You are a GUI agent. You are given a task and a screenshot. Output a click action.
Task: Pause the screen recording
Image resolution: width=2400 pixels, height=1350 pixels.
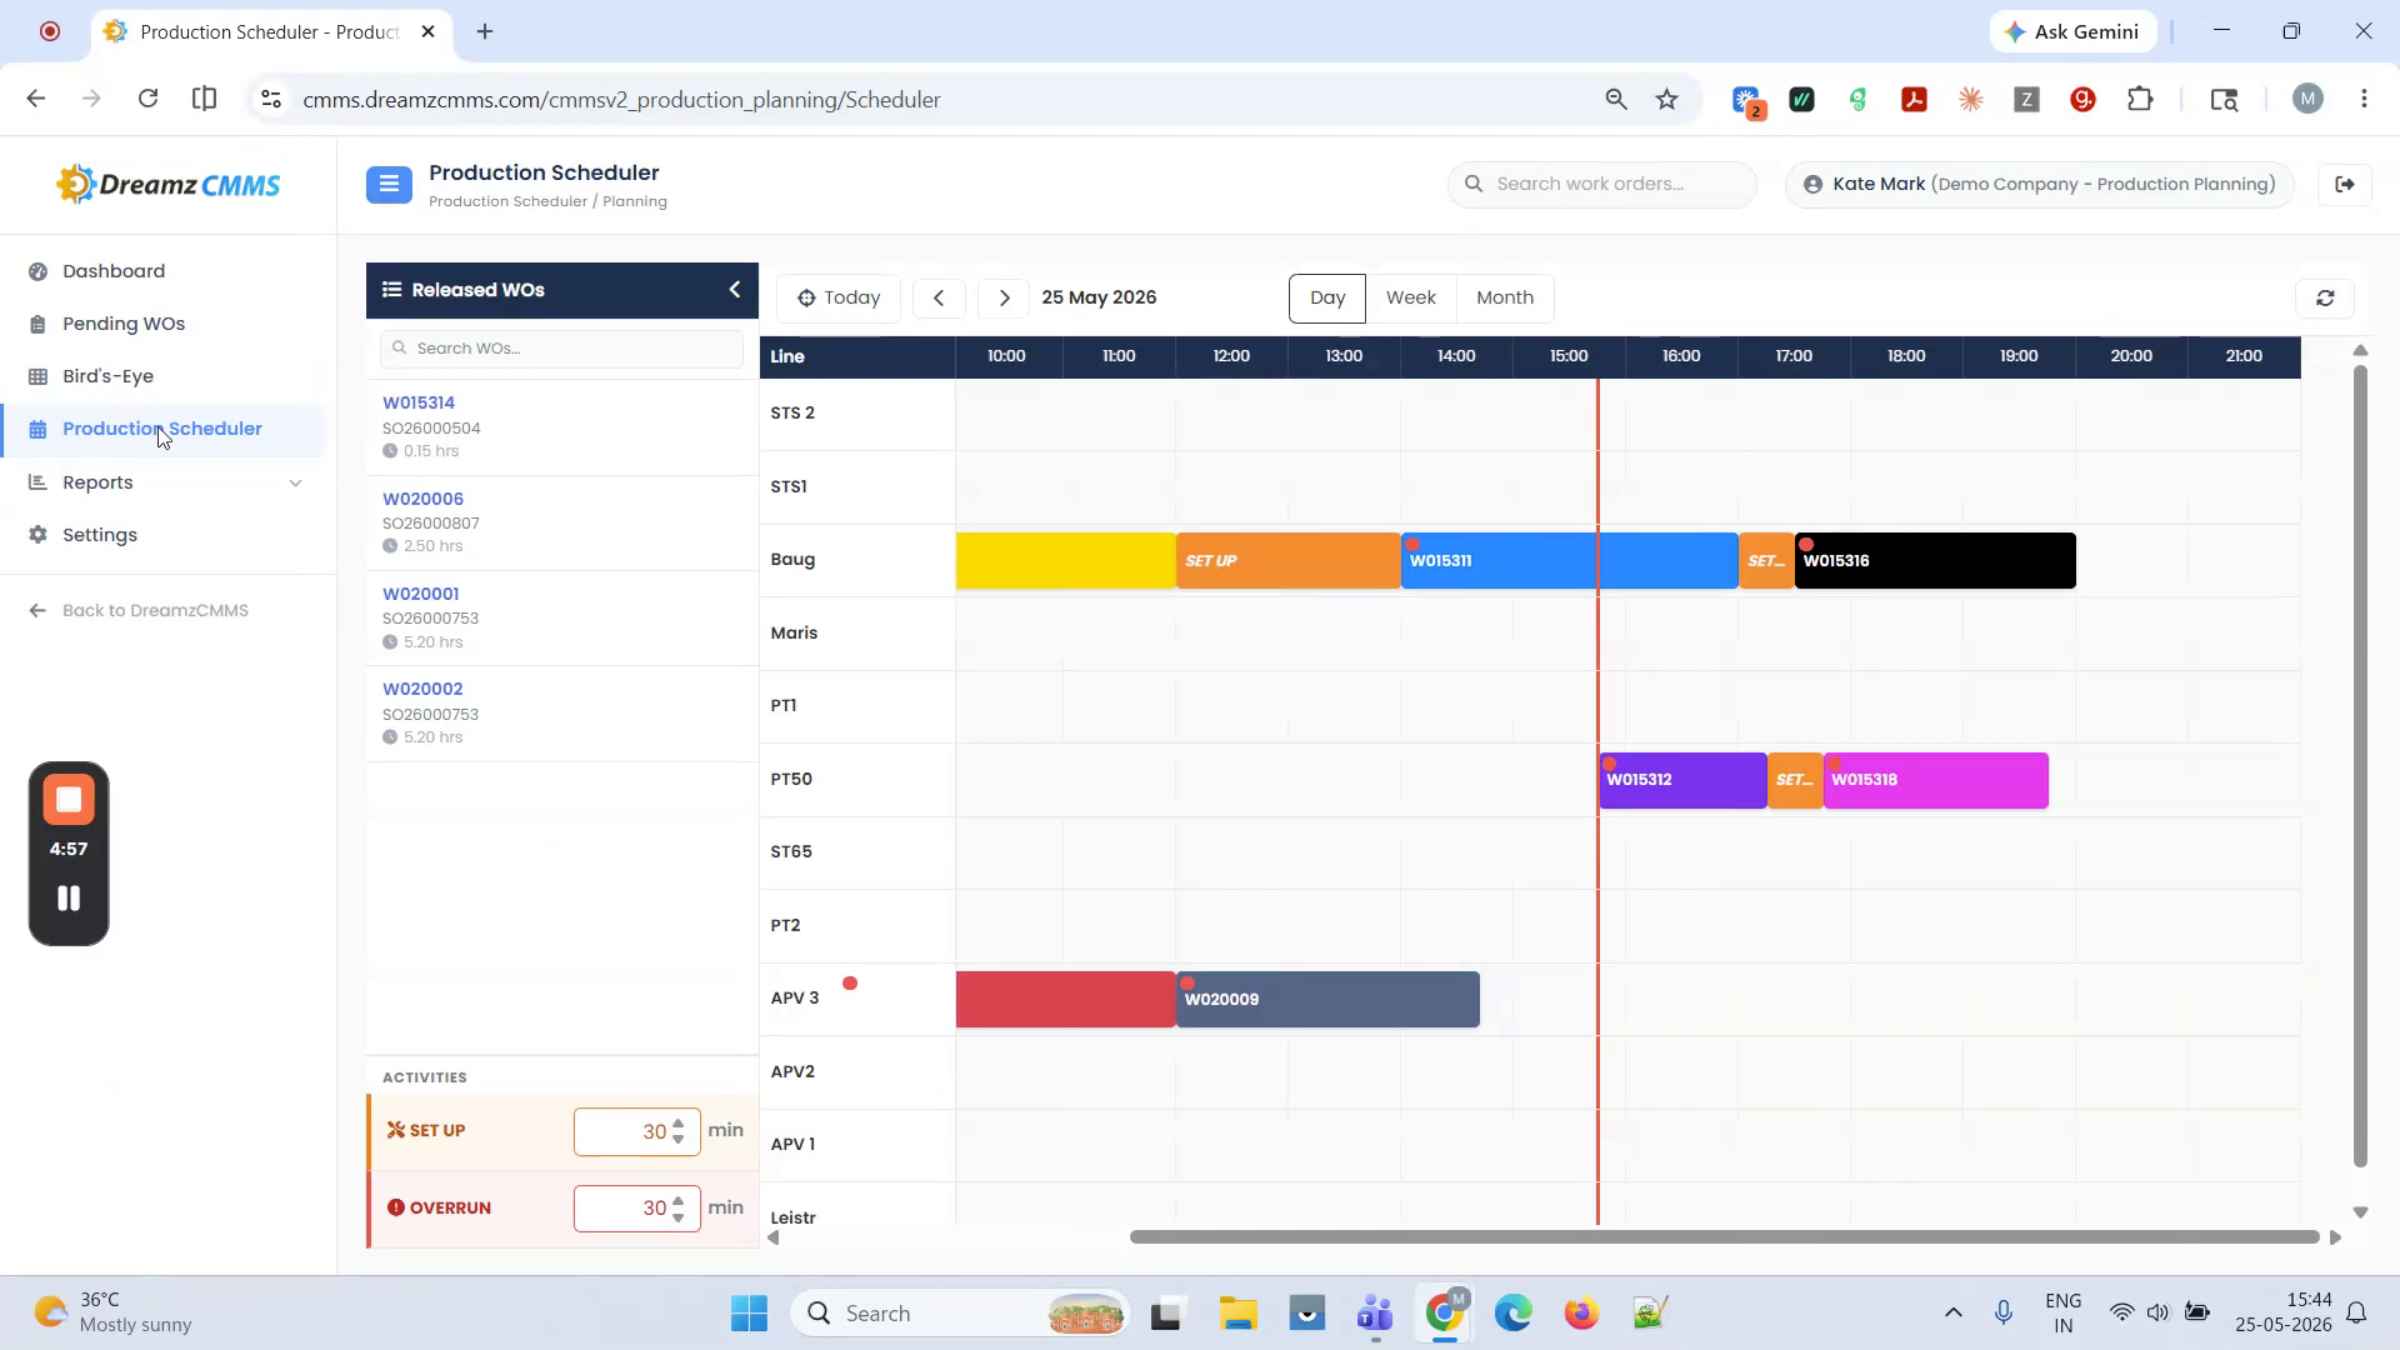click(68, 898)
